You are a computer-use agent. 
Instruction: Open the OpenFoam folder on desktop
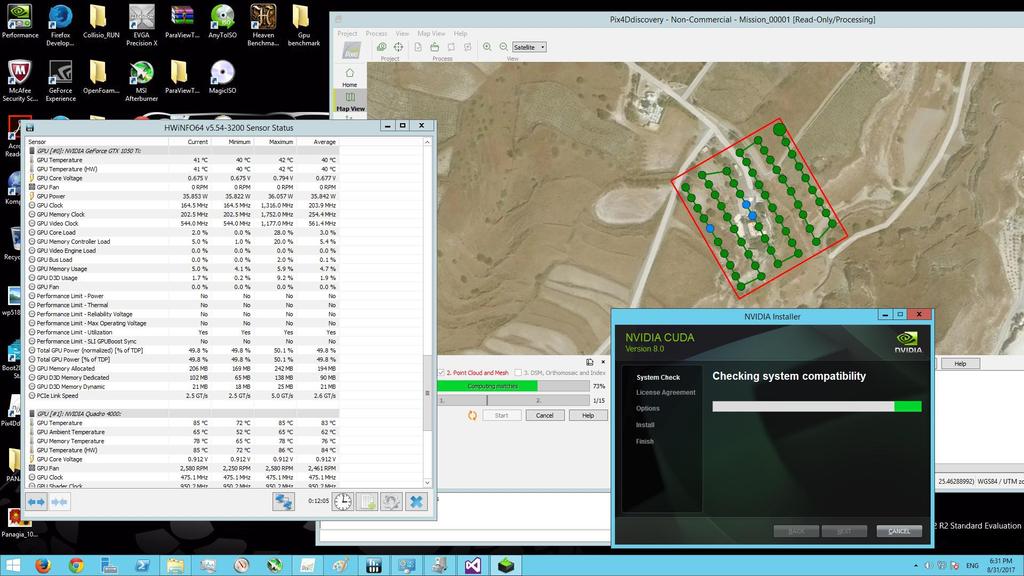[101, 77]
